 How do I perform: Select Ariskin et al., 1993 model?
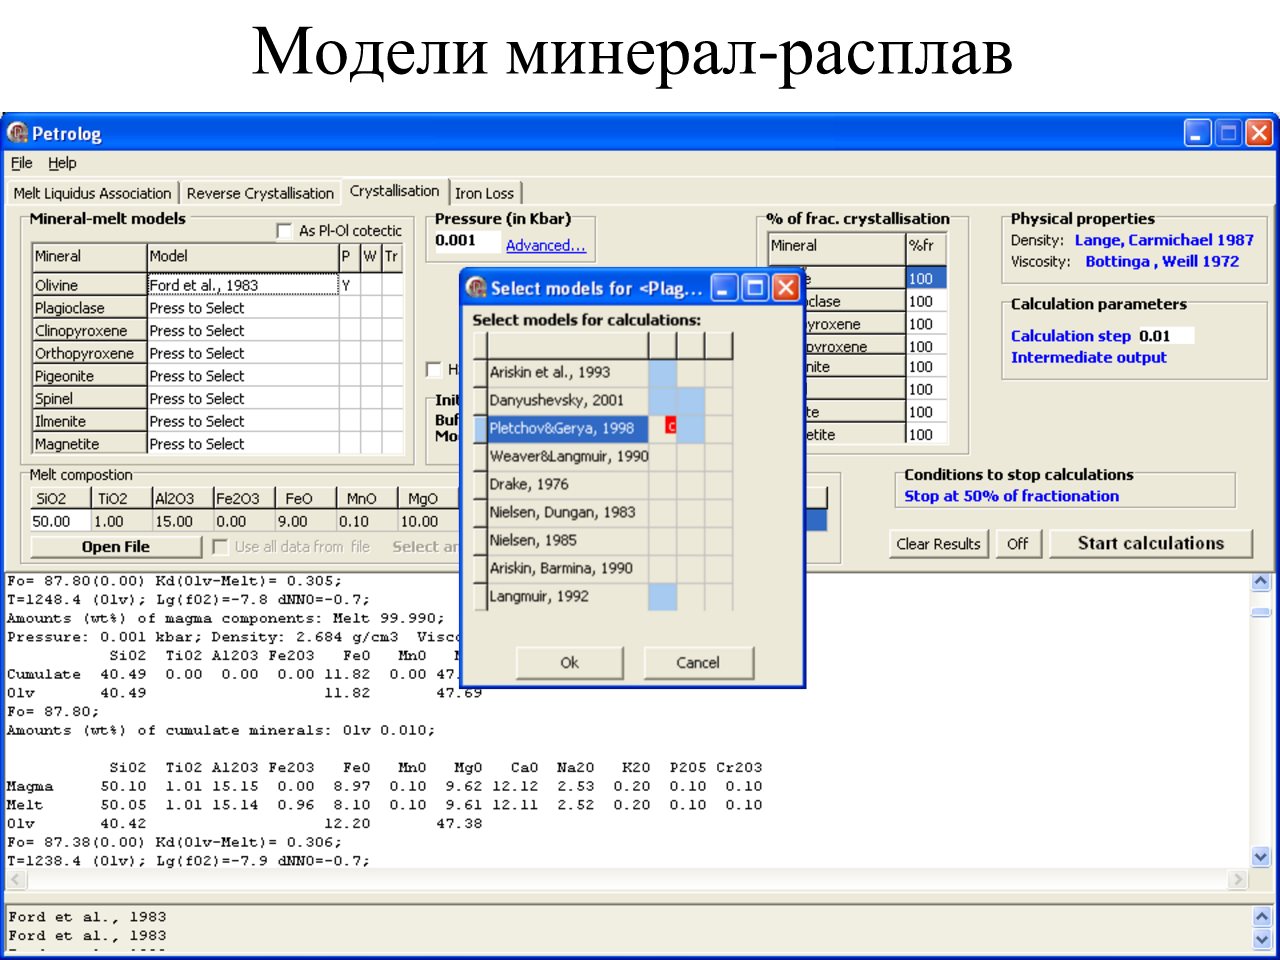567,372
